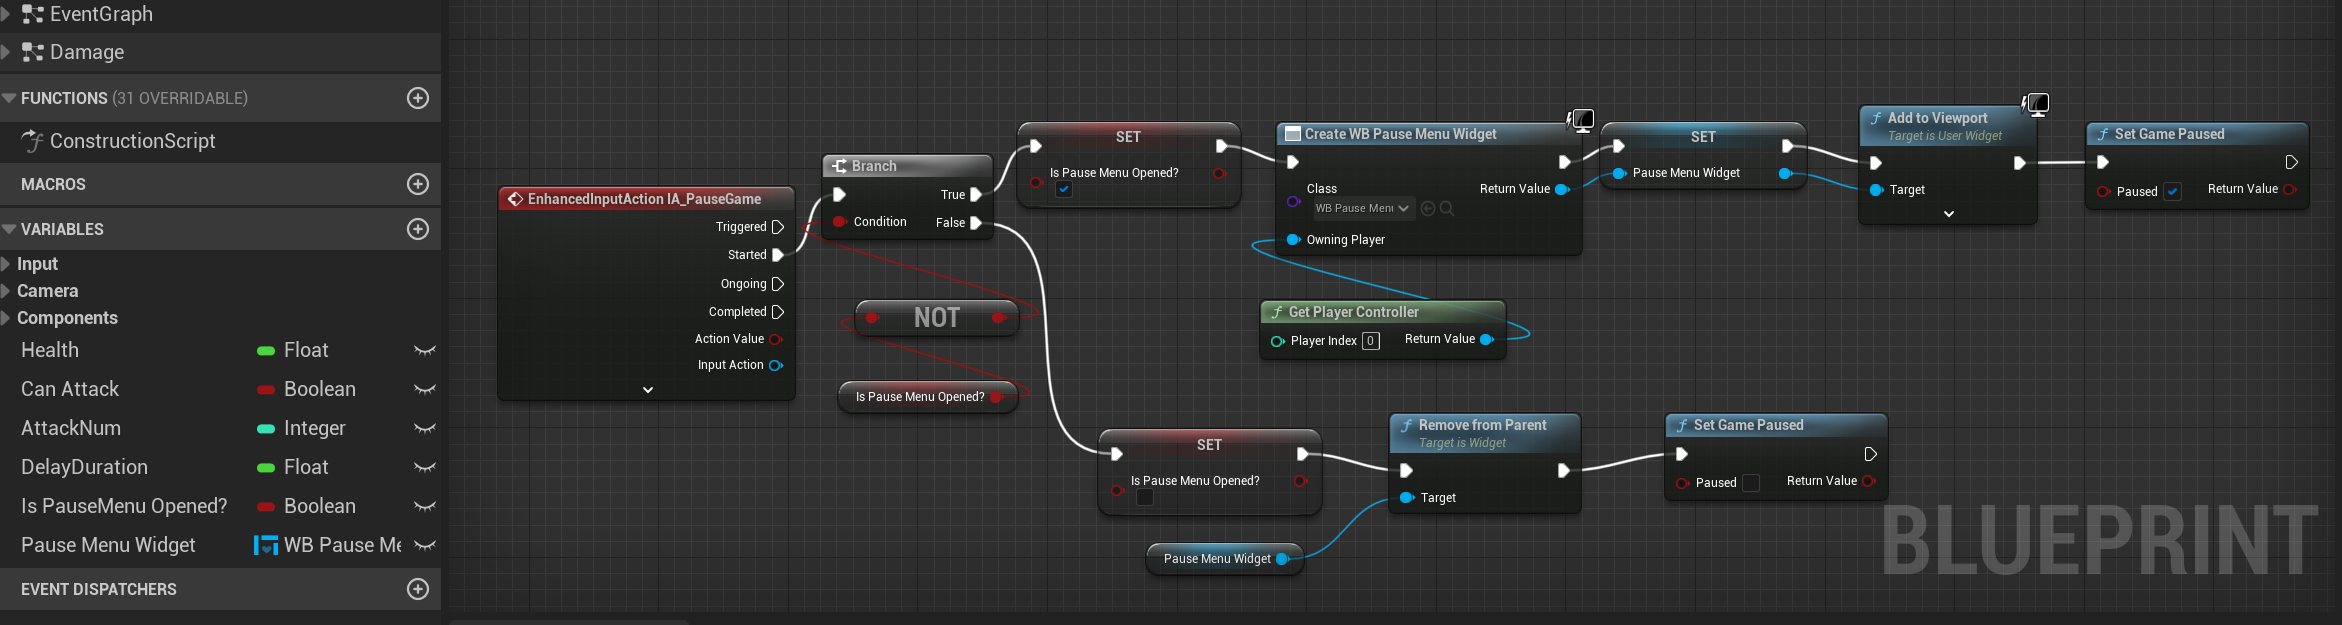Image resolution: width=2342 pixels, height=625 pixels.
Task: Click Pause Menu Widget object type icon
Action: [266, 545]
